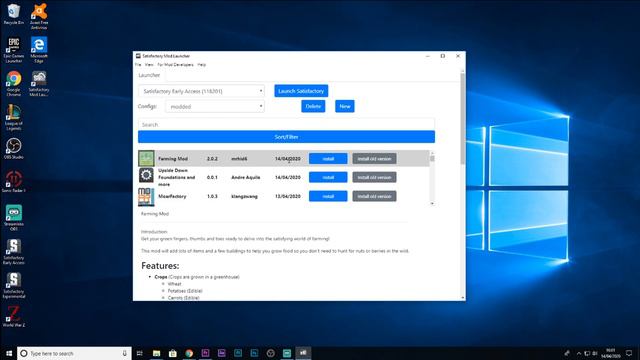Open the taskbar clock and date
Image resolution: width=640 pixels, height=360 pixels.
(611, 353)
